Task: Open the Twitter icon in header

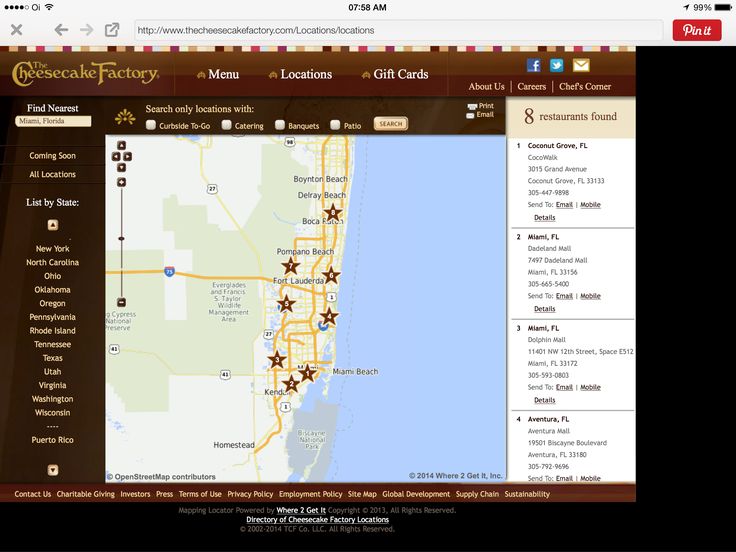Action: coord(557,65)
